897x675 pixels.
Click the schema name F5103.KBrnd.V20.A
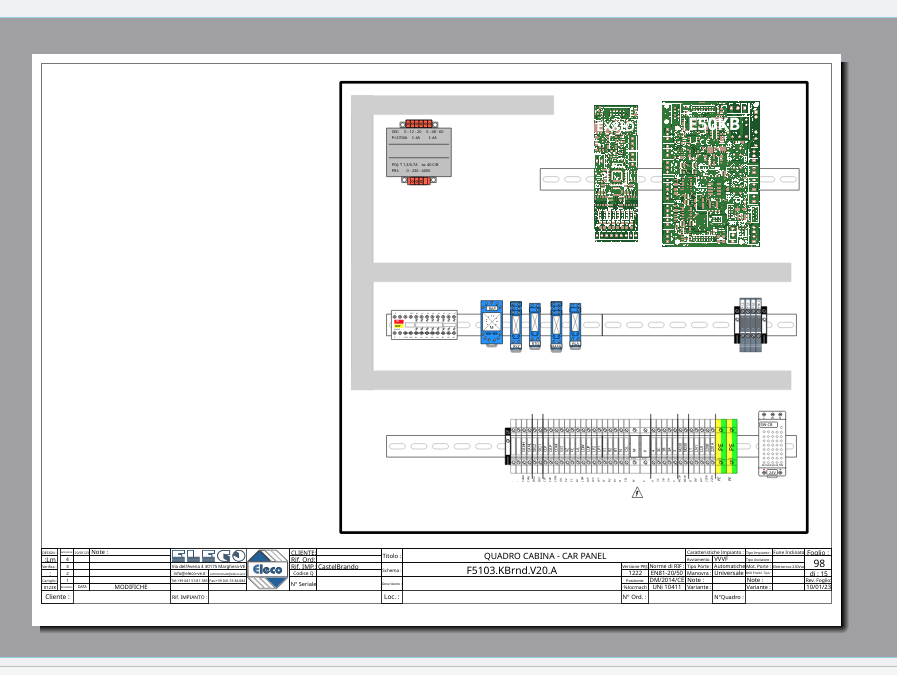[x=511, y=571]
